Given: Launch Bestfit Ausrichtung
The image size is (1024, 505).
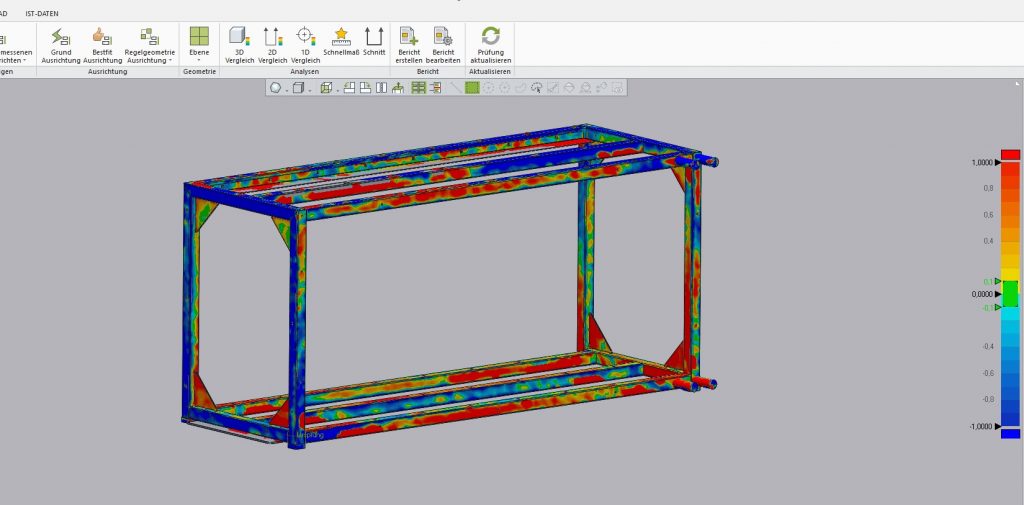Looking at the screenshot, I should pos(103,44).
